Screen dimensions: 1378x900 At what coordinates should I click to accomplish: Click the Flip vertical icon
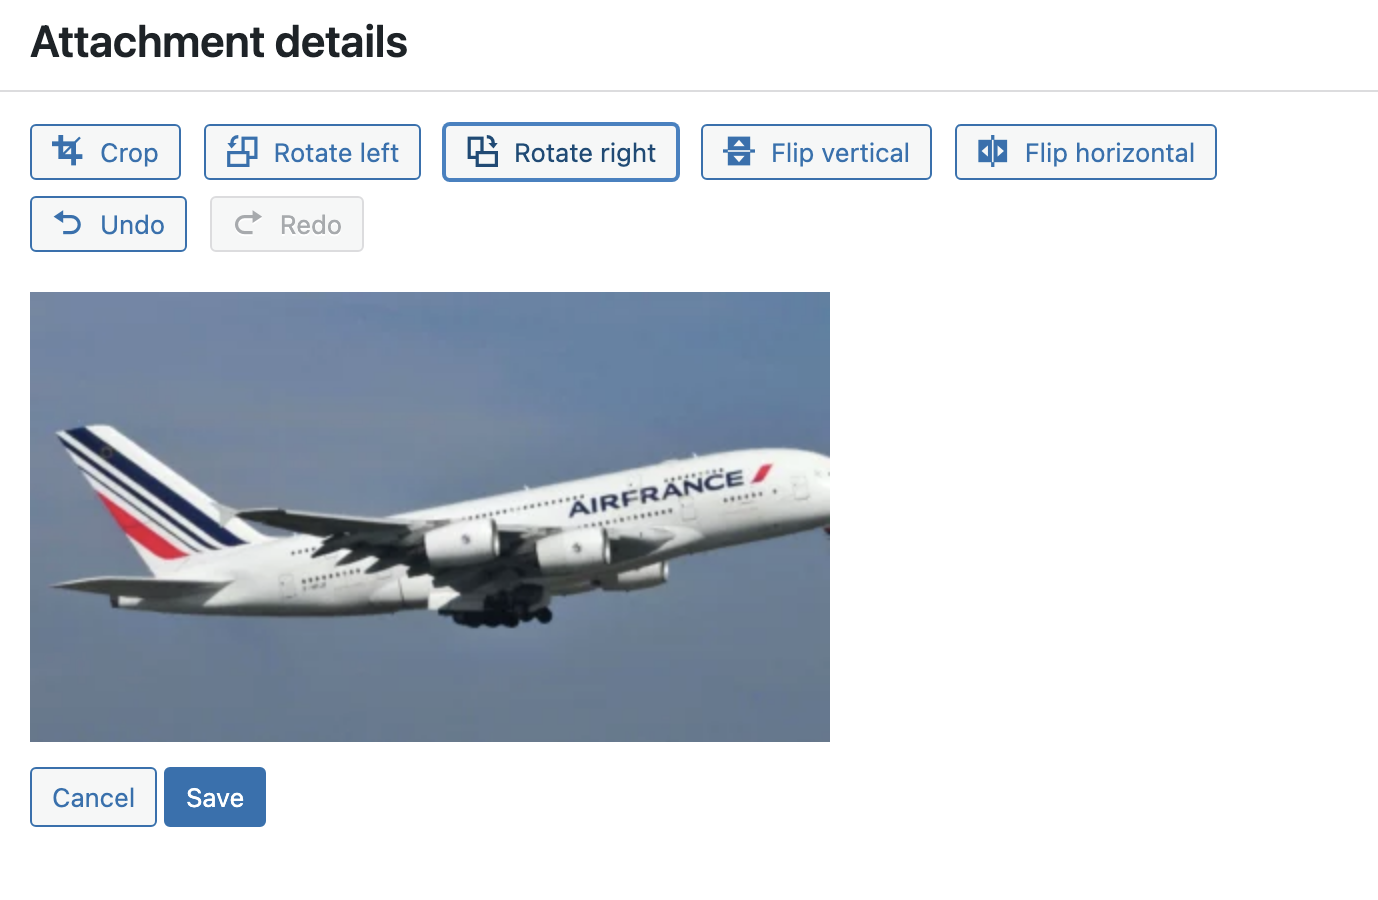coord(739,151)
